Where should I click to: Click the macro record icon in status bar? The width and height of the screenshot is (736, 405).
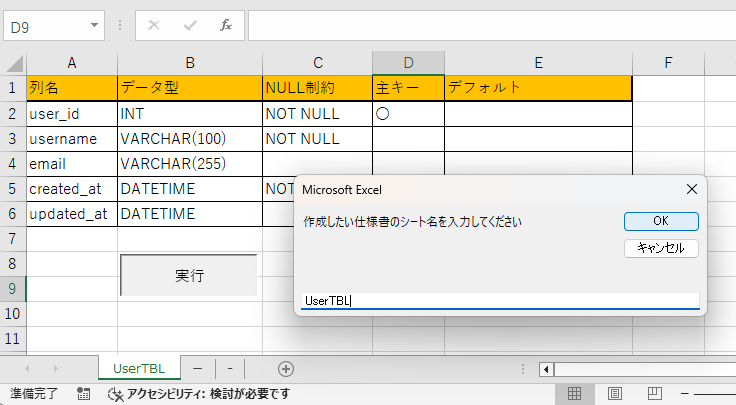coord(84,394)
